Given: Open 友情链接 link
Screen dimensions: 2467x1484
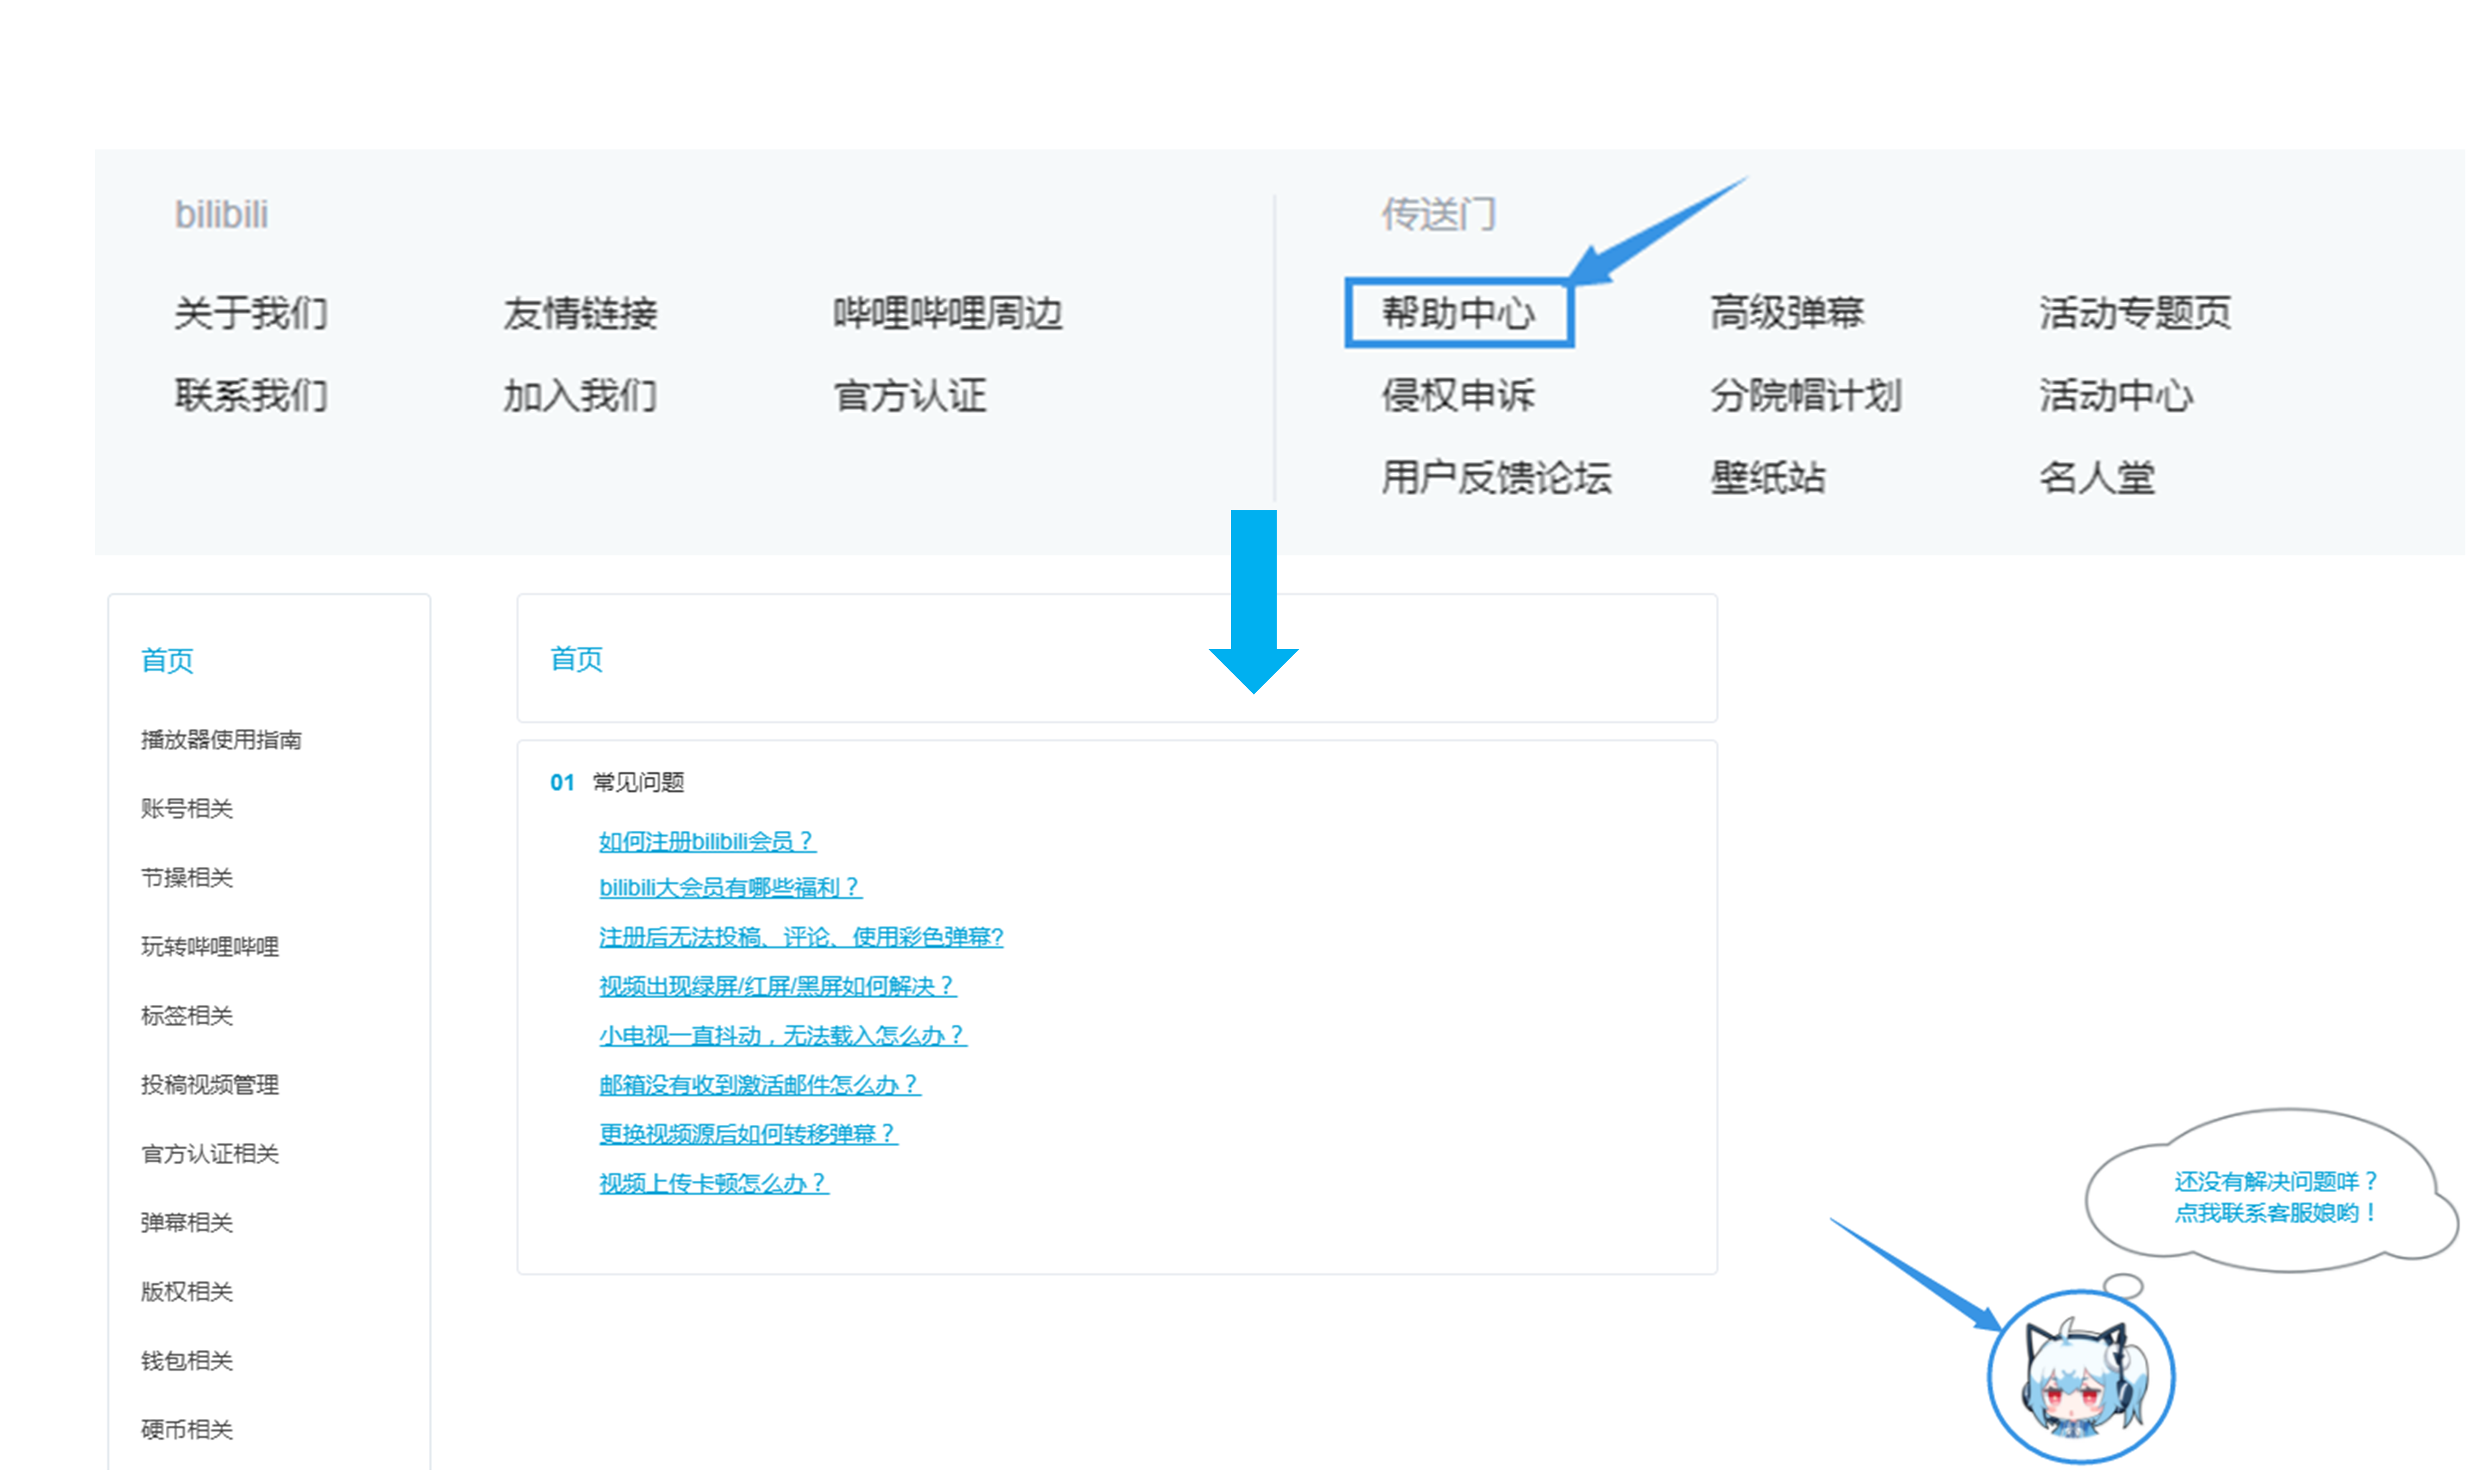Looking at the screenshot, I should (x=580, y=313).
